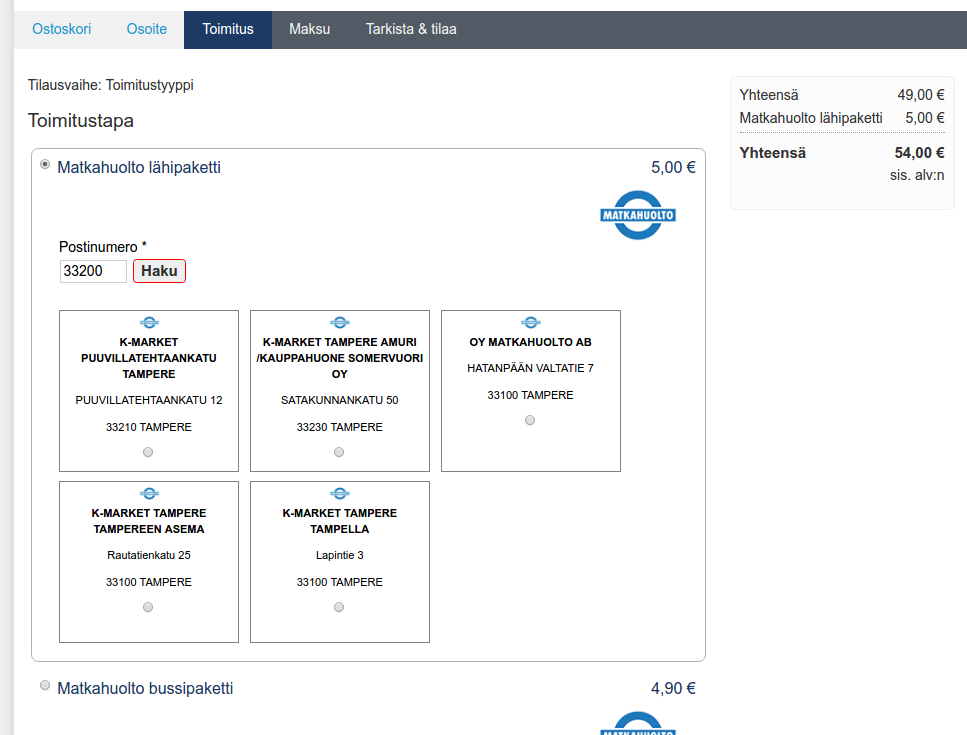Viewport: 967px width, 735px height.
Task: Select K-Market Puuvillatehtaankatu pickup point radio
Action: (148, 452)
